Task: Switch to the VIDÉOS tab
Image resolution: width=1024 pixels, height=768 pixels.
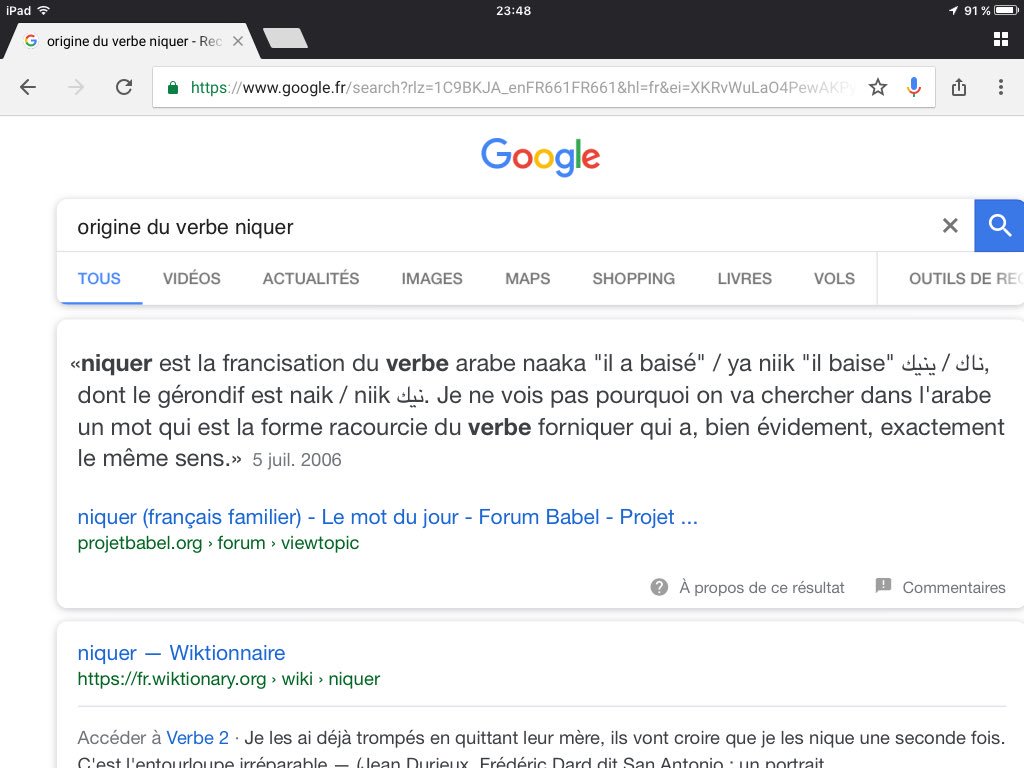Action: (x=191, y=278)
